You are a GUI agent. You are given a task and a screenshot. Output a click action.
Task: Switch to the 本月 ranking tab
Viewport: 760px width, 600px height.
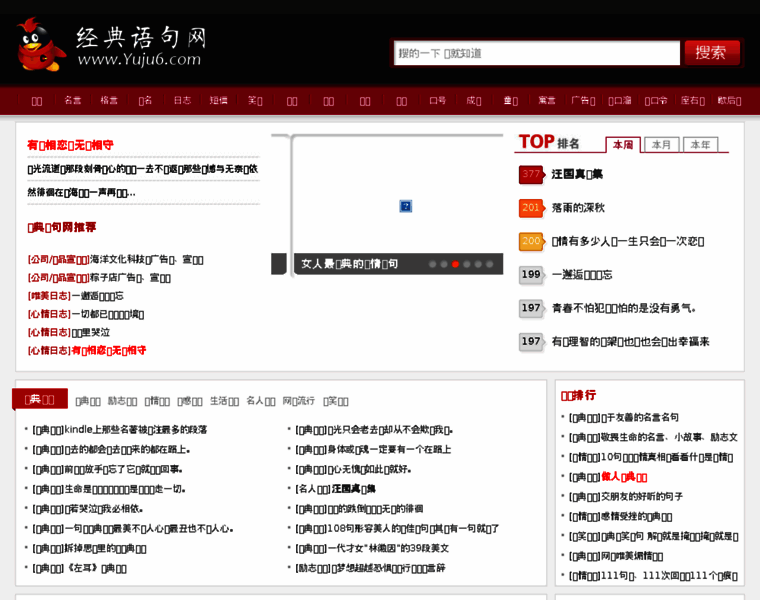tap(661, 145)
